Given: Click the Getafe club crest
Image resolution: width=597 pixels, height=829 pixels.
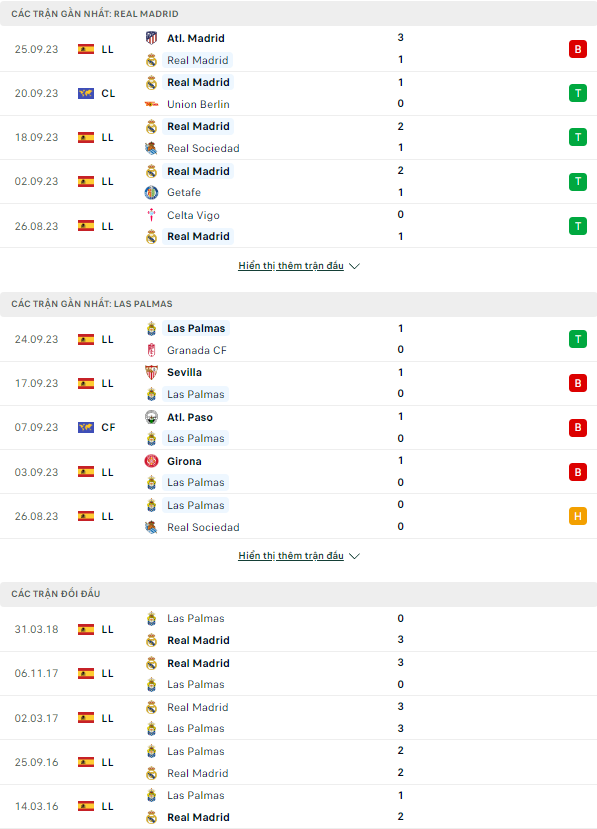Looking at the screenshot, I should point(151,192).
